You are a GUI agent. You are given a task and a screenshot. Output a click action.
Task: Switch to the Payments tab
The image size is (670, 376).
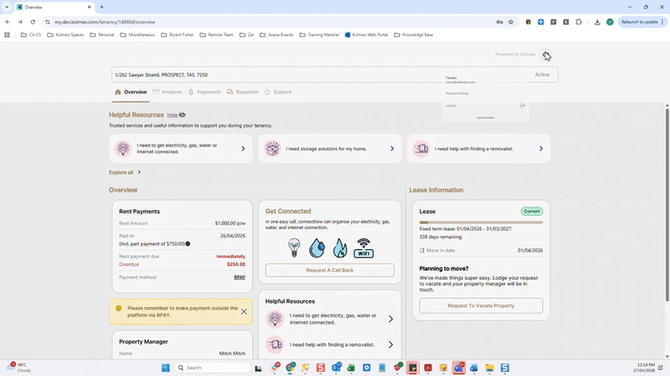pyautogui.click(x=204, y=92)
